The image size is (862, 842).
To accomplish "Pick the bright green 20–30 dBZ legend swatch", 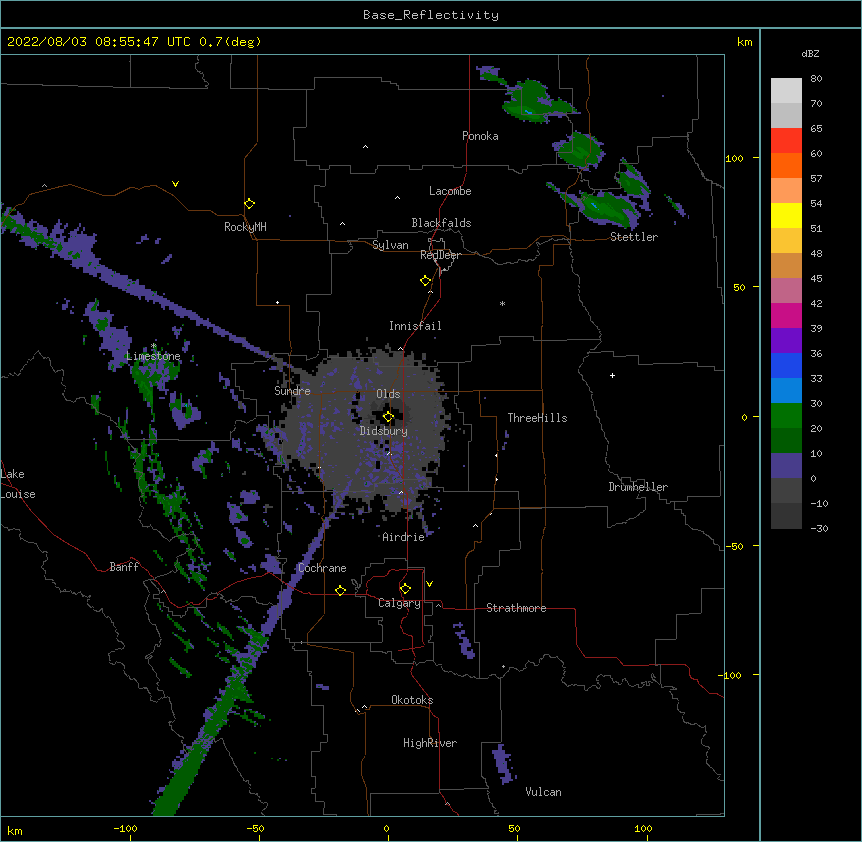I will [x=786, y=416].
